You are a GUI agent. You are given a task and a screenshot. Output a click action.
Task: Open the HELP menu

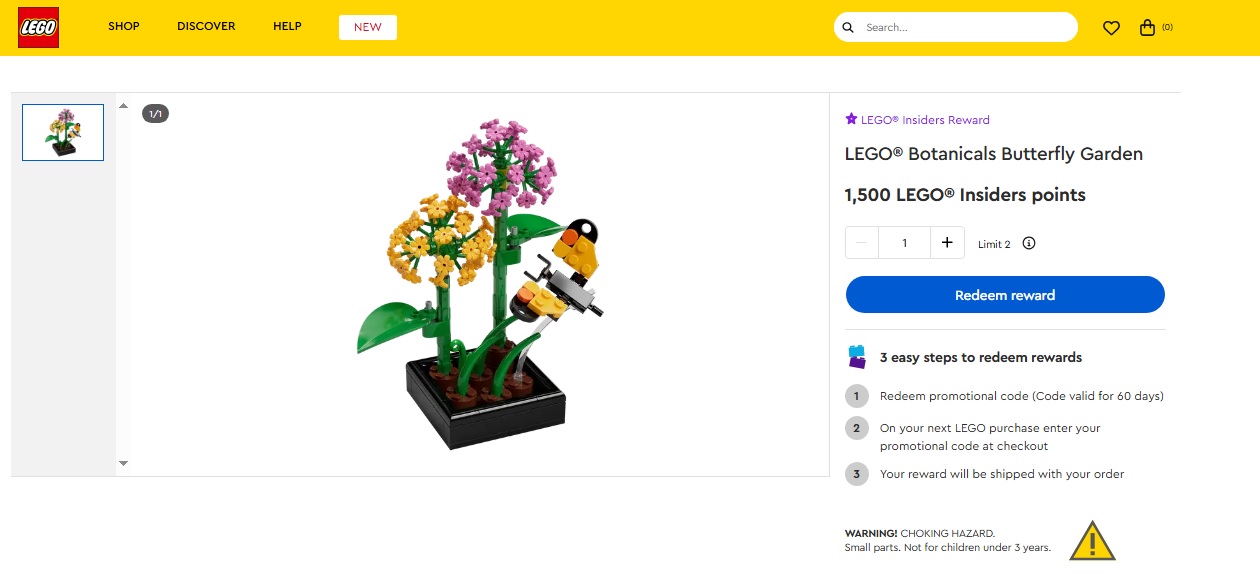287,26
